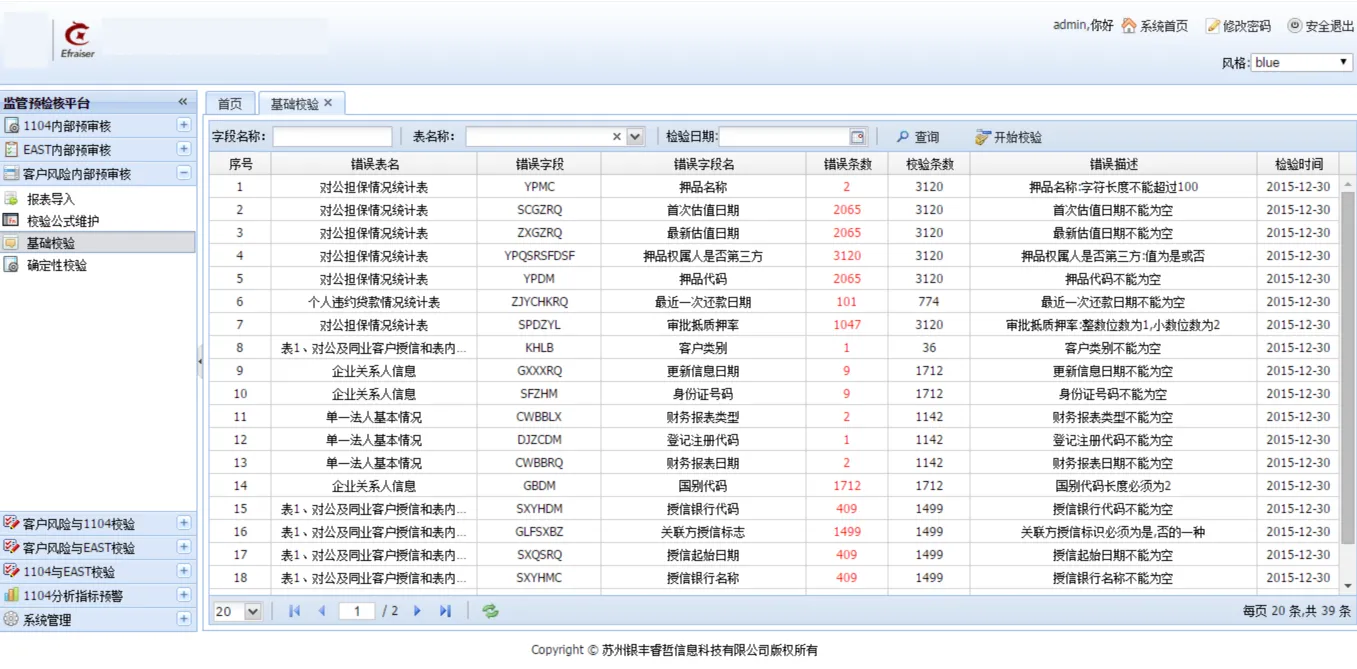Open 确定性校验 in sidebar
The image size is (1357, 669).
coord(56,266)
